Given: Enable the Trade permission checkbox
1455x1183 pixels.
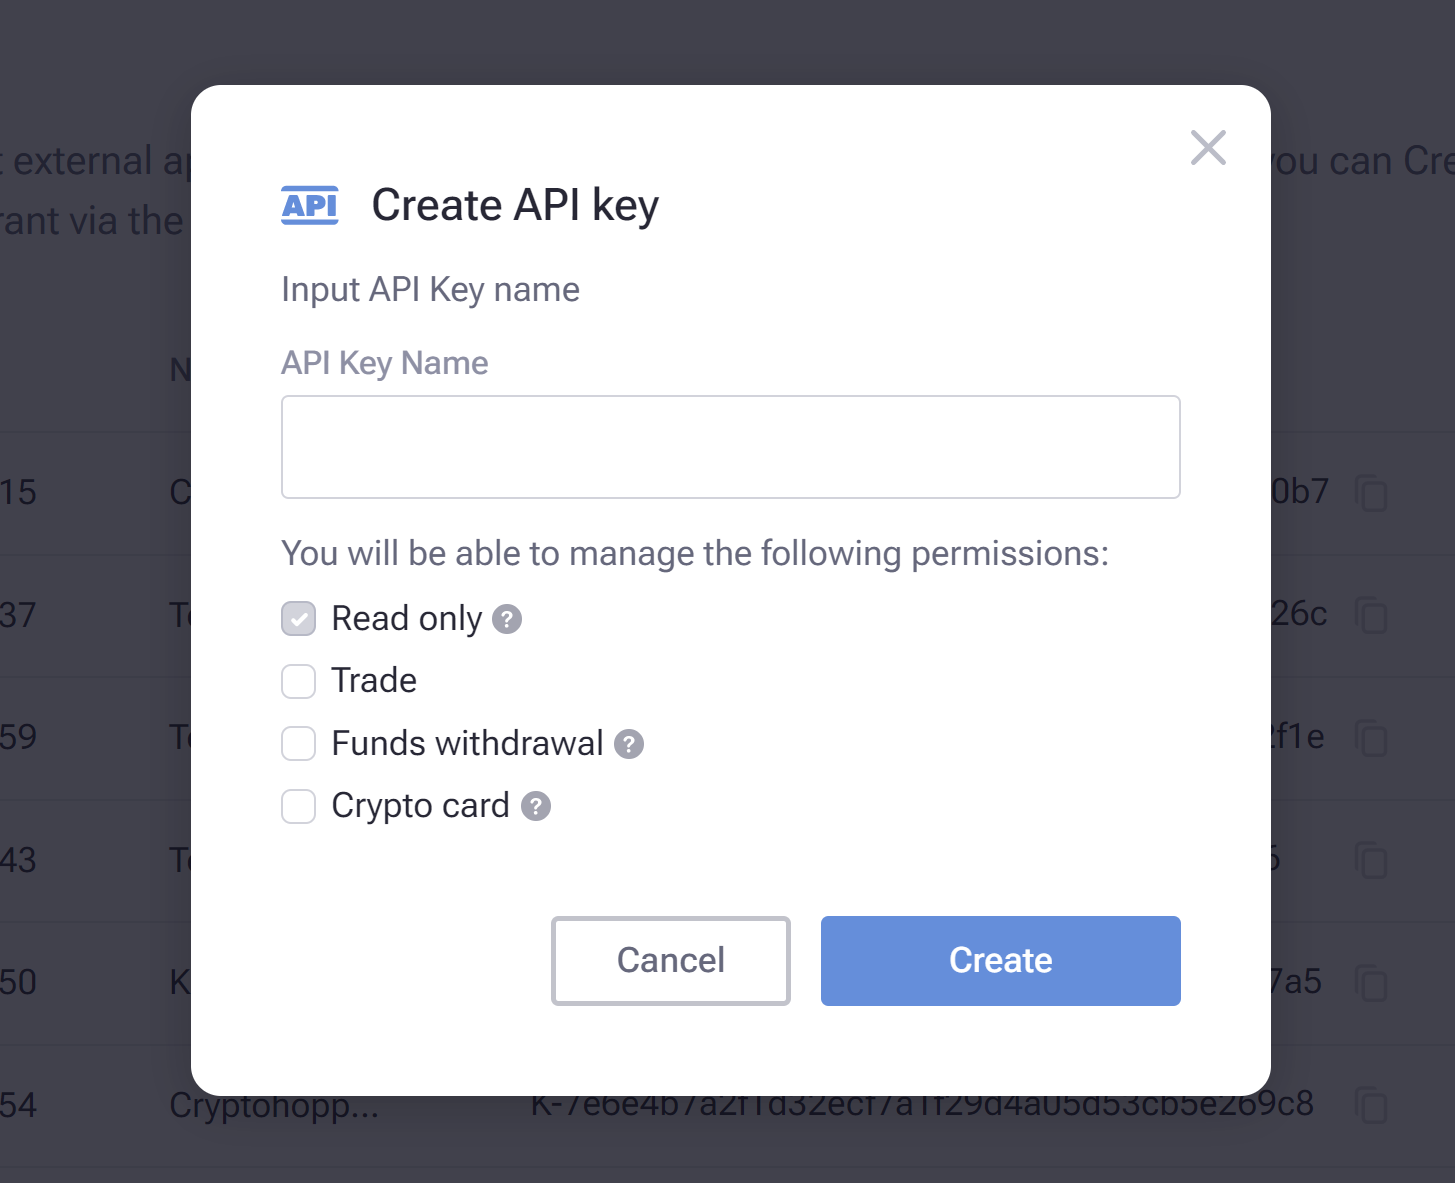Looking at the screenshot, I should (299, 681).
